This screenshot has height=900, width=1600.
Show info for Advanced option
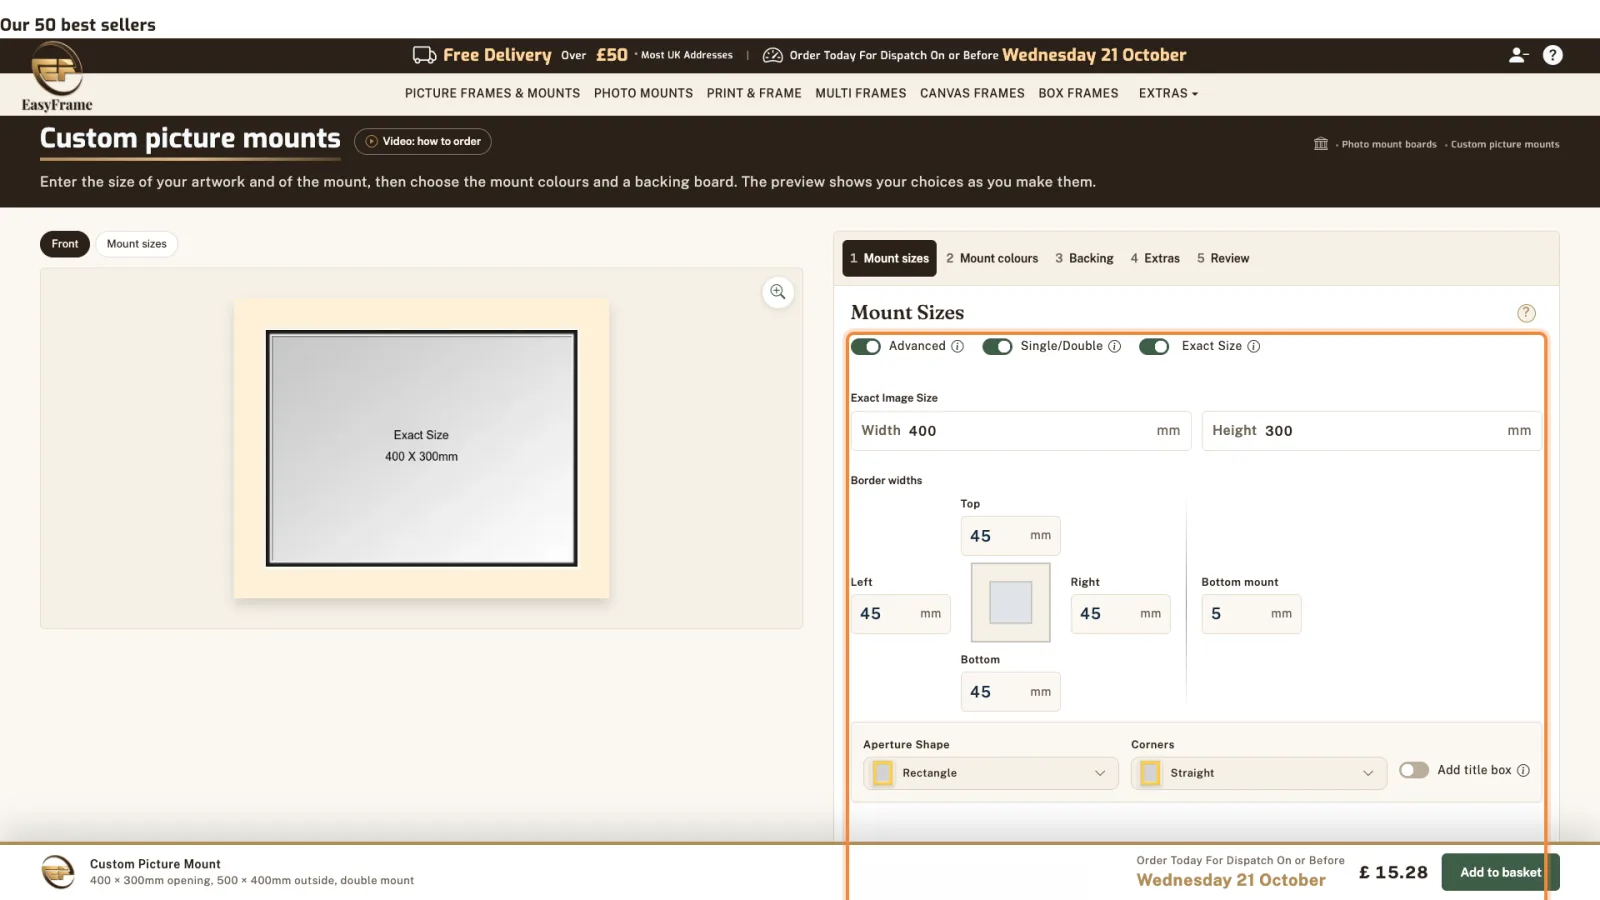point(957,346)
